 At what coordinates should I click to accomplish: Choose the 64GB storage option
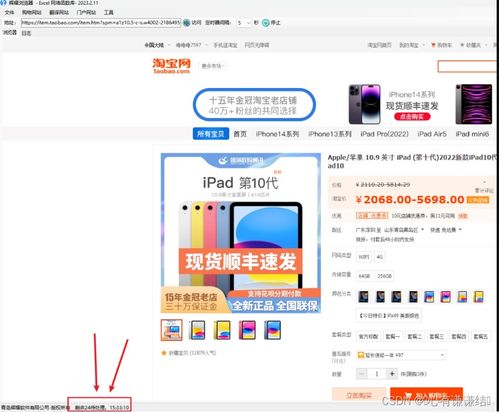[x=364, y=276]
